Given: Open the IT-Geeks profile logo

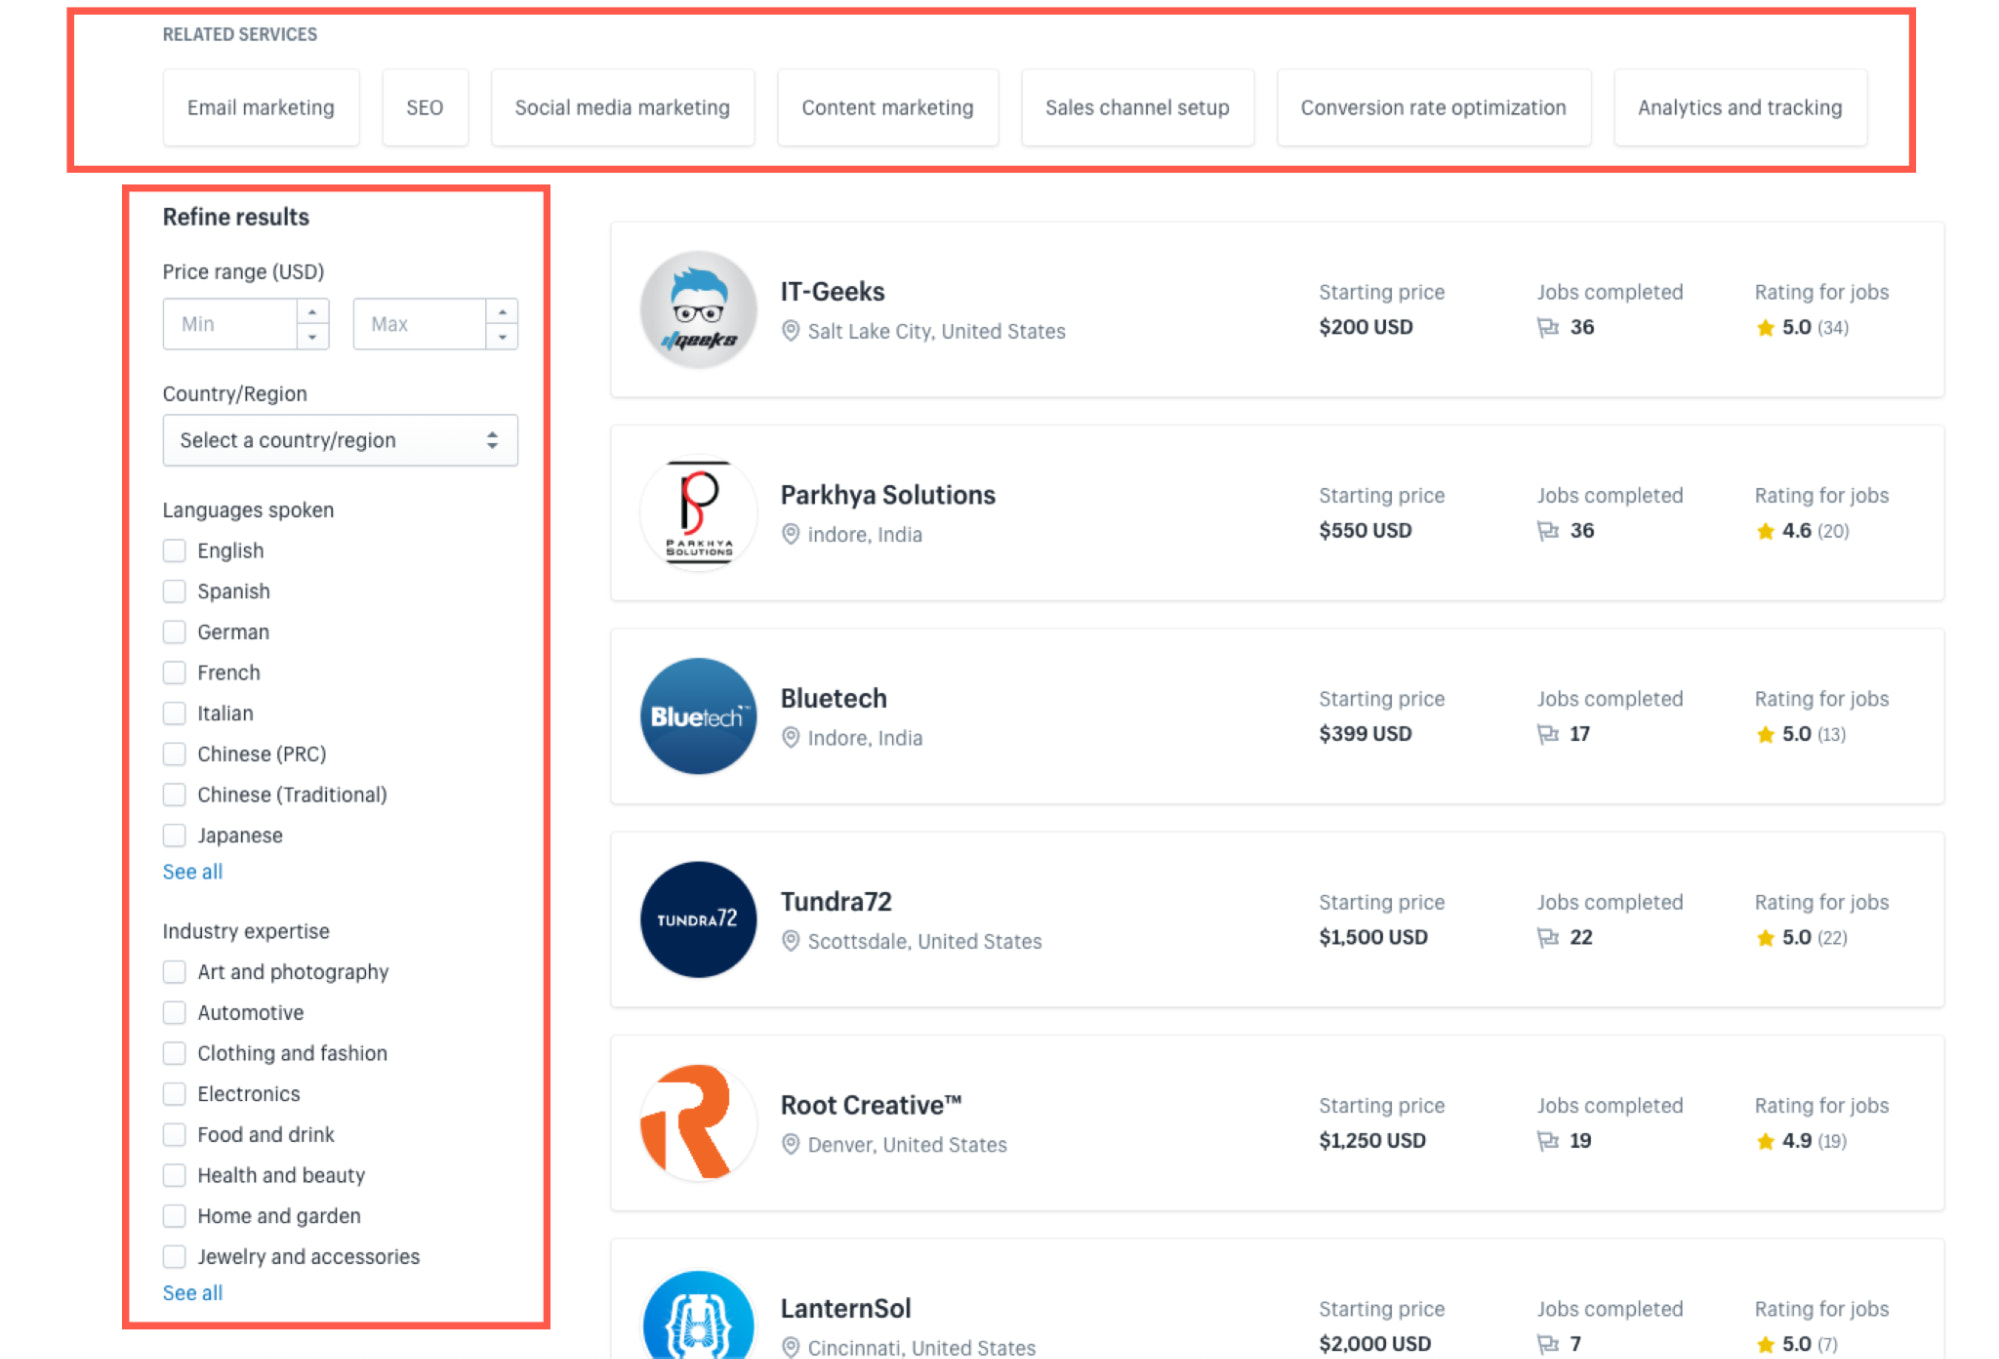Looking at the screenshot, I should pos(697,309).
